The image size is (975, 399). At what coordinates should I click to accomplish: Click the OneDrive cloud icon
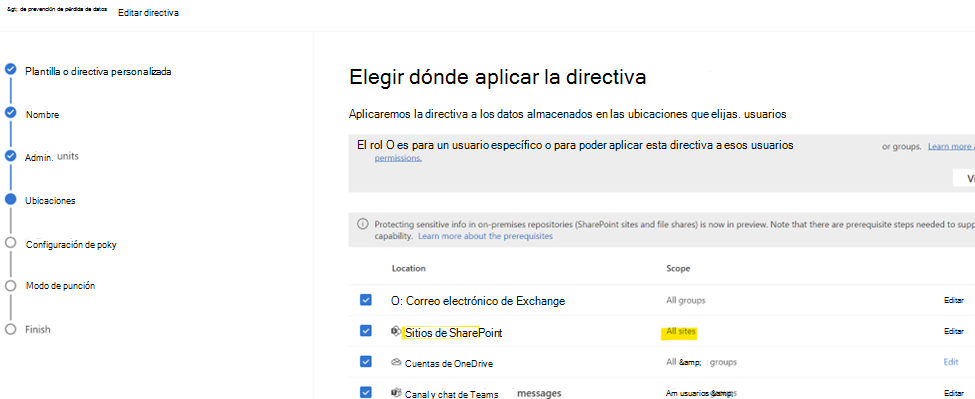395,362
